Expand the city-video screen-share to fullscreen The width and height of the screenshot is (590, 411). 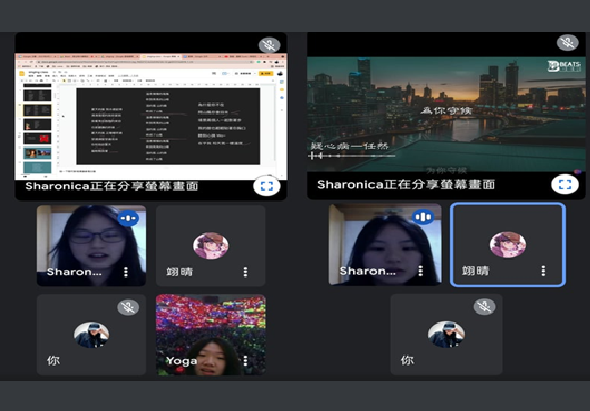tap(565, 184)
